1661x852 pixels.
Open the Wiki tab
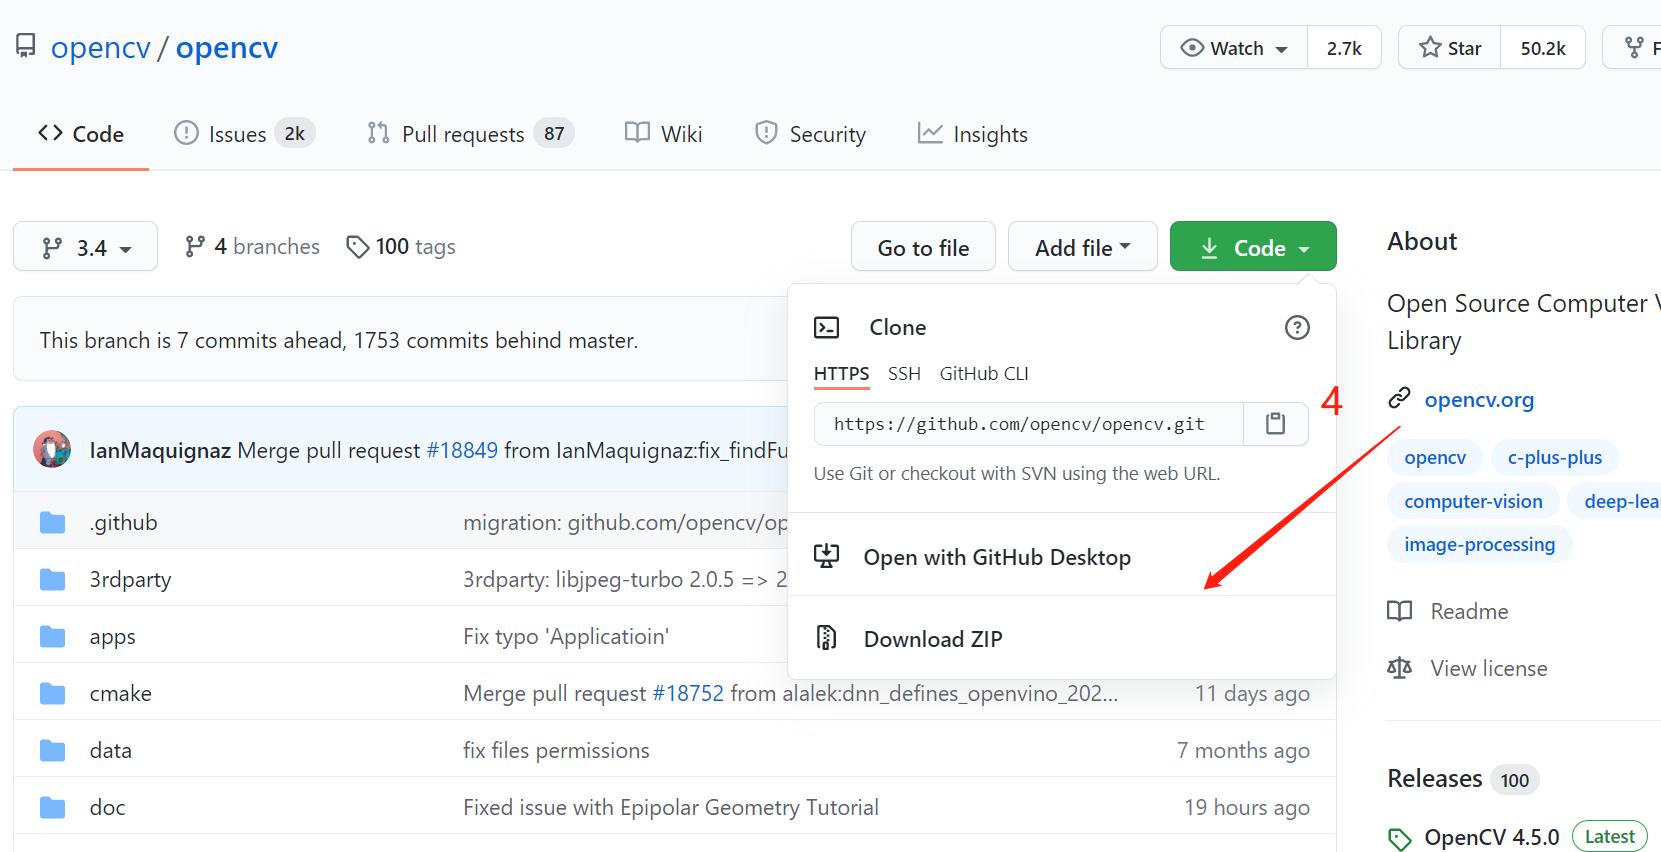(x=663, y=134)
